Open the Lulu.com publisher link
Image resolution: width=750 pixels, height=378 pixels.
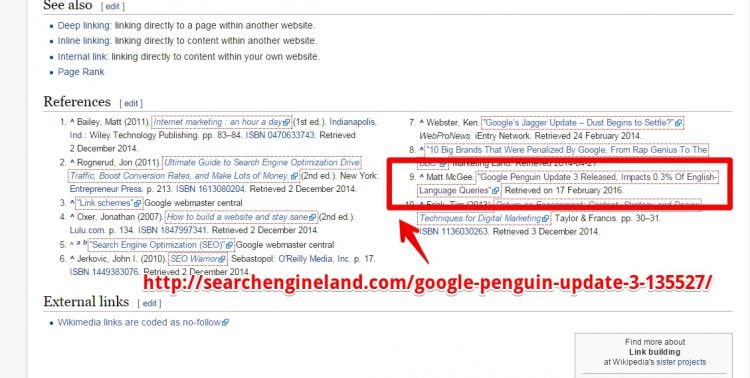88,231
